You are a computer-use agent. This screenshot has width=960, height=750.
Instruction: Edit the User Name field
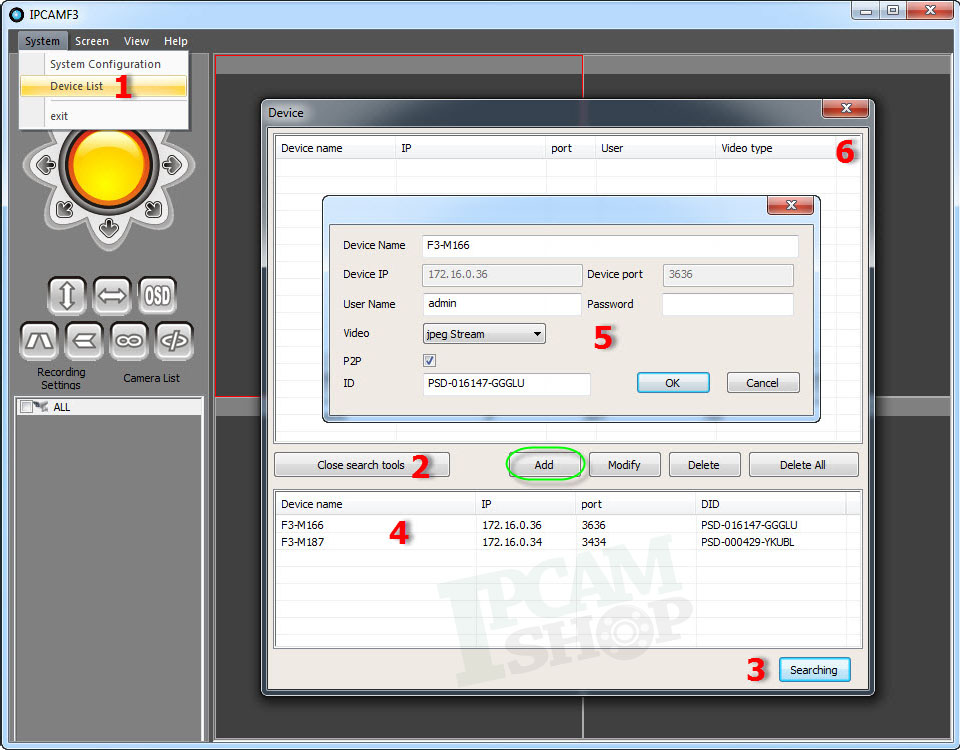pos(501,304)
